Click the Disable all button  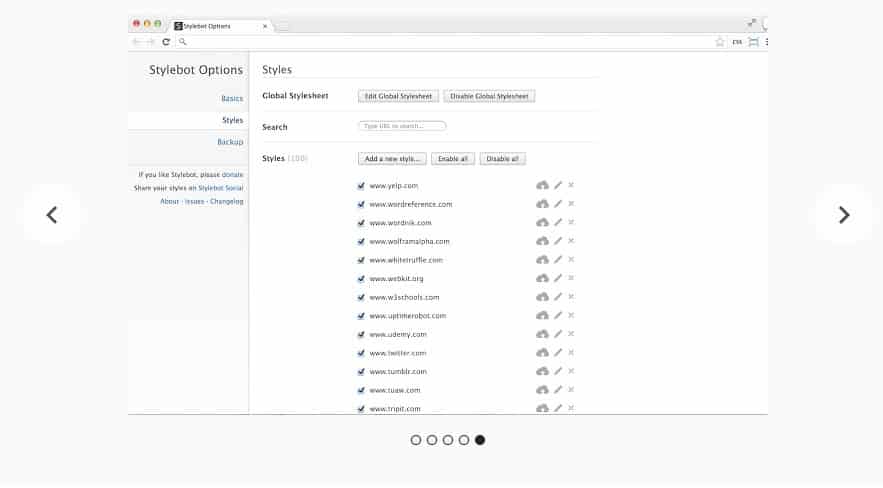tap(502, 159)
